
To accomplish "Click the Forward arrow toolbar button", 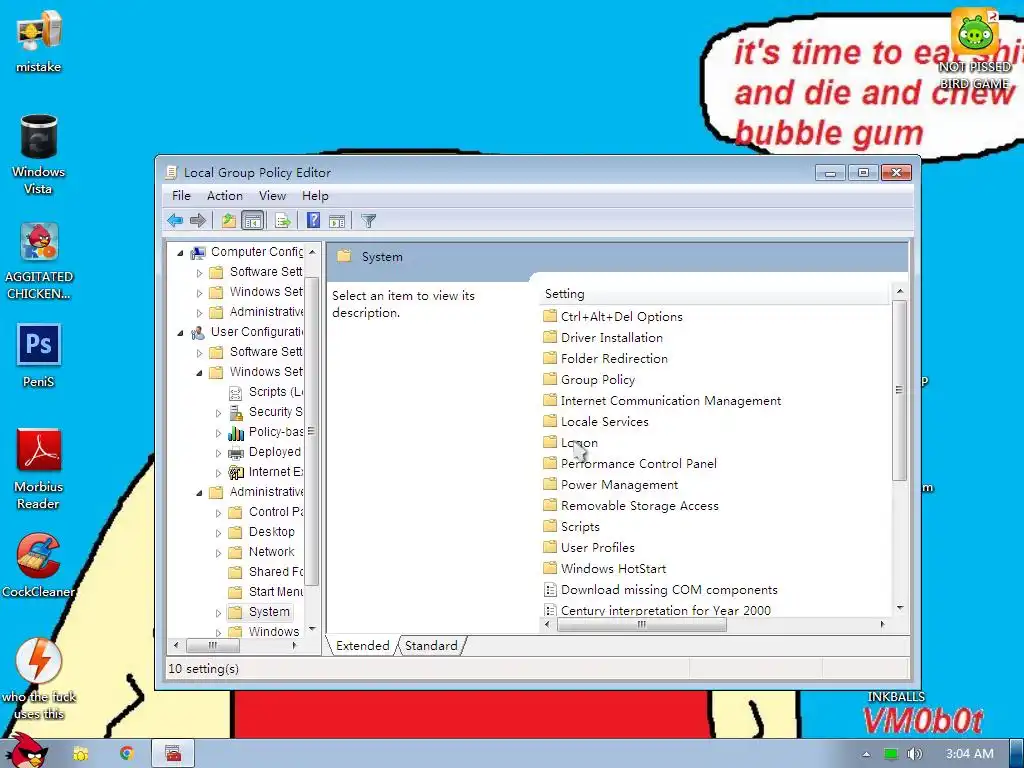I will click(198, 221).
